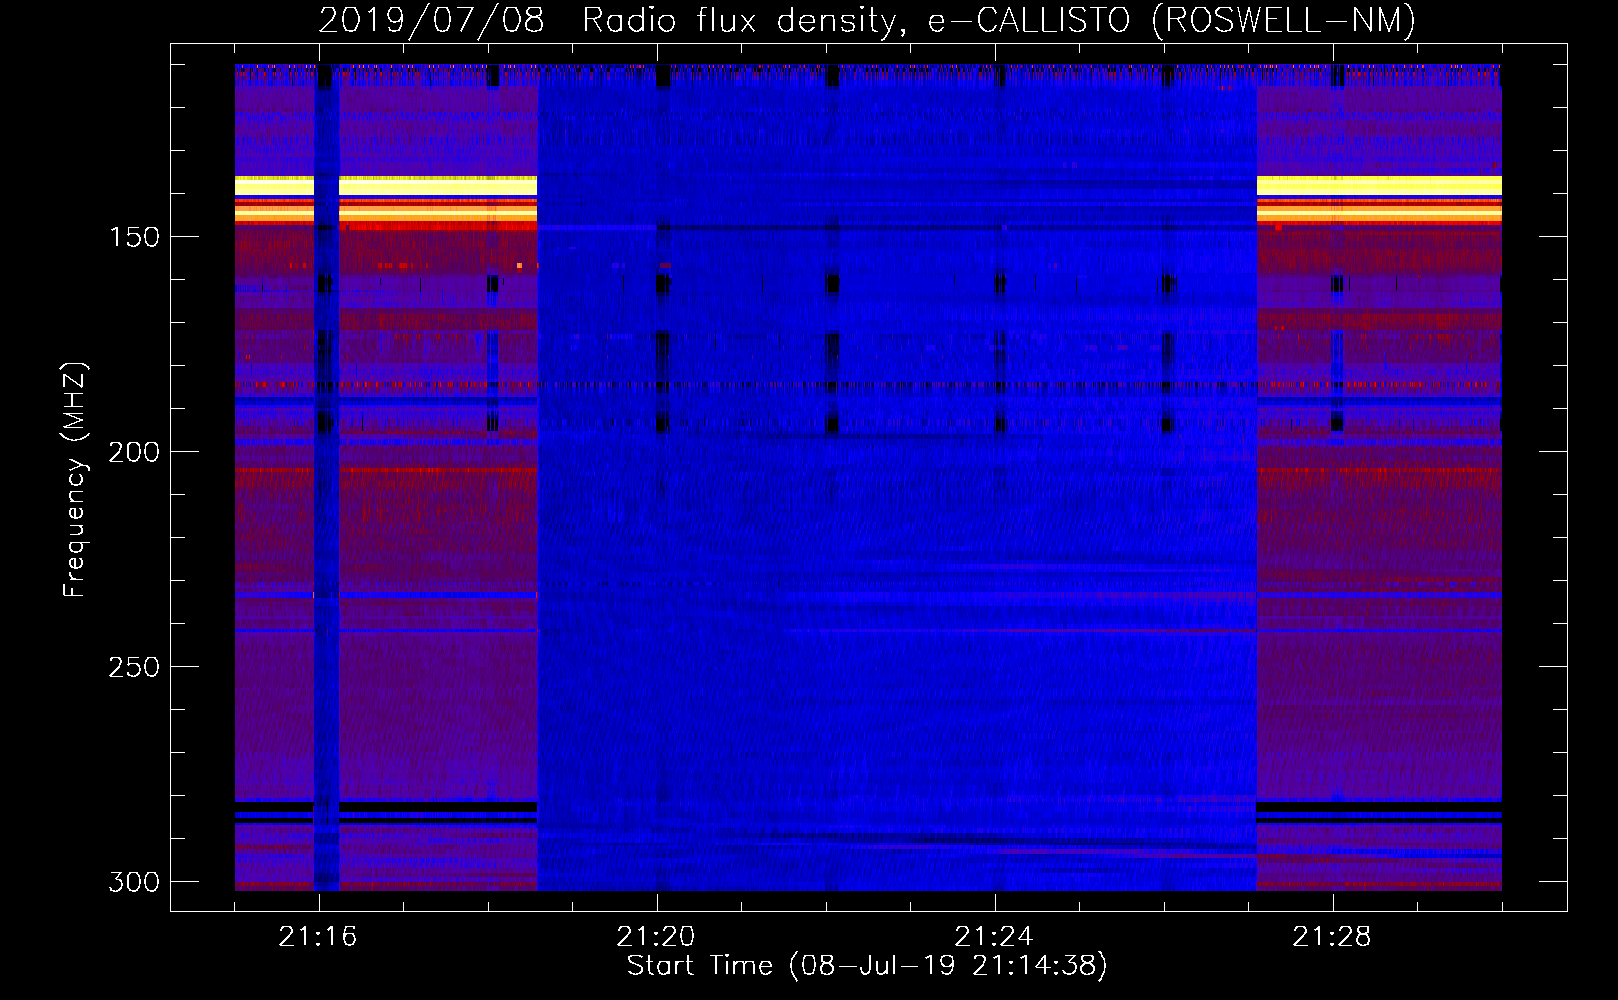Click the "Frequency (MHZ)" axis label
Viewport: 1618px width, 1000px height.
[75, 480]
